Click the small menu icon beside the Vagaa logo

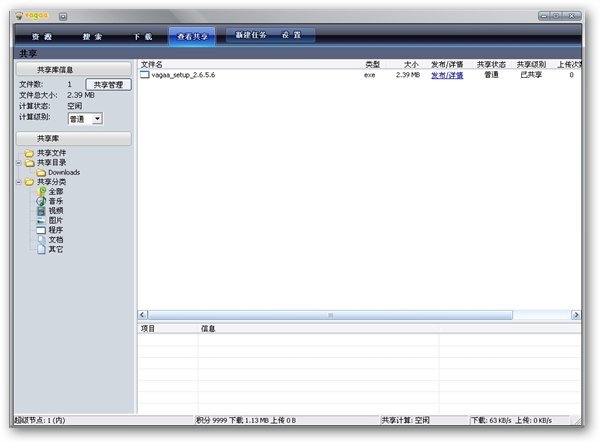click(x=63, y=16)
